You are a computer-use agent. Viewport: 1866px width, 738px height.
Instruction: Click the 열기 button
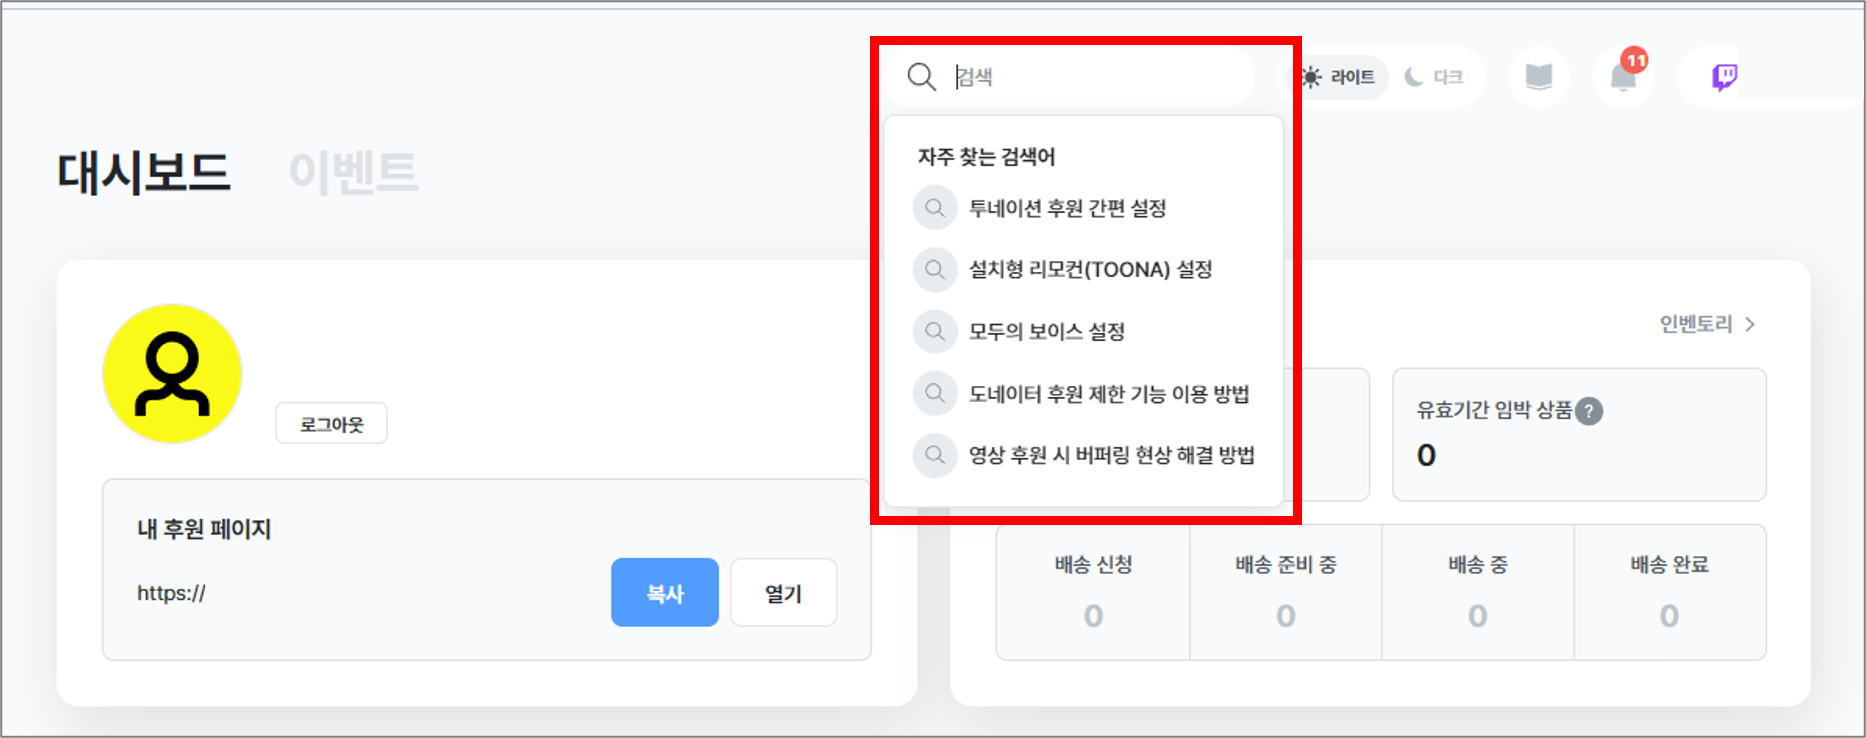783,593
